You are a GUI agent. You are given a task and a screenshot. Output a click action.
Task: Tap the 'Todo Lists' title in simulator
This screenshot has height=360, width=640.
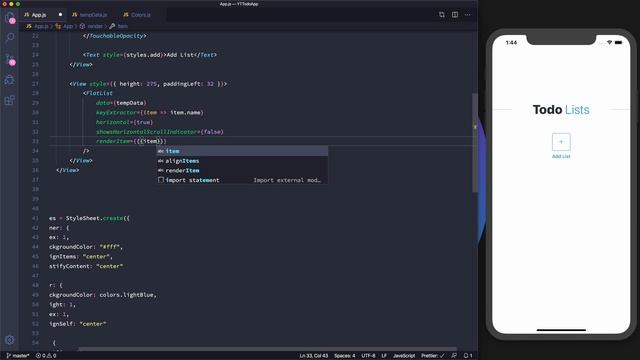coord(561,109)
